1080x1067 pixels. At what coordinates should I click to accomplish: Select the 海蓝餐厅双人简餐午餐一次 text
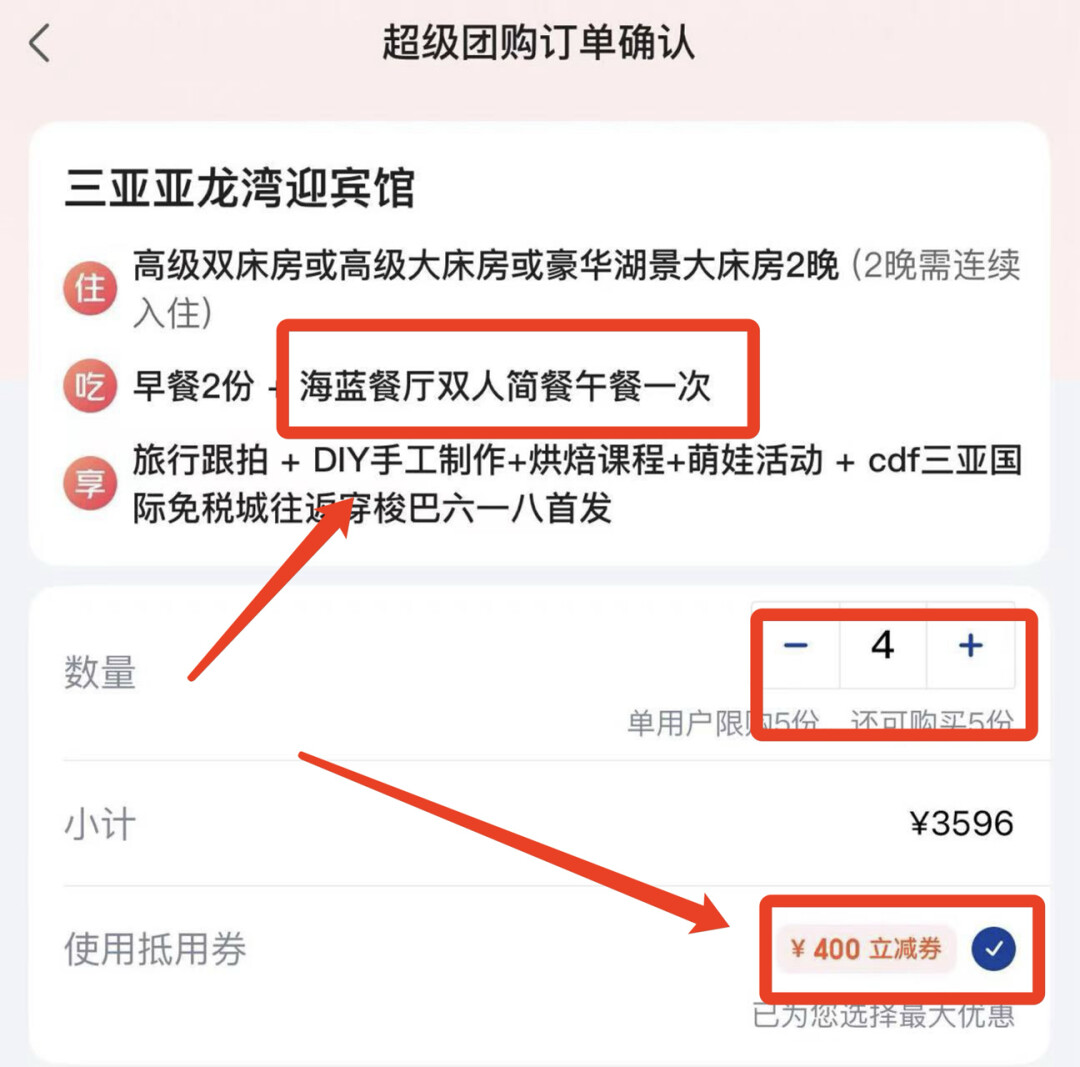pos(505,386)
